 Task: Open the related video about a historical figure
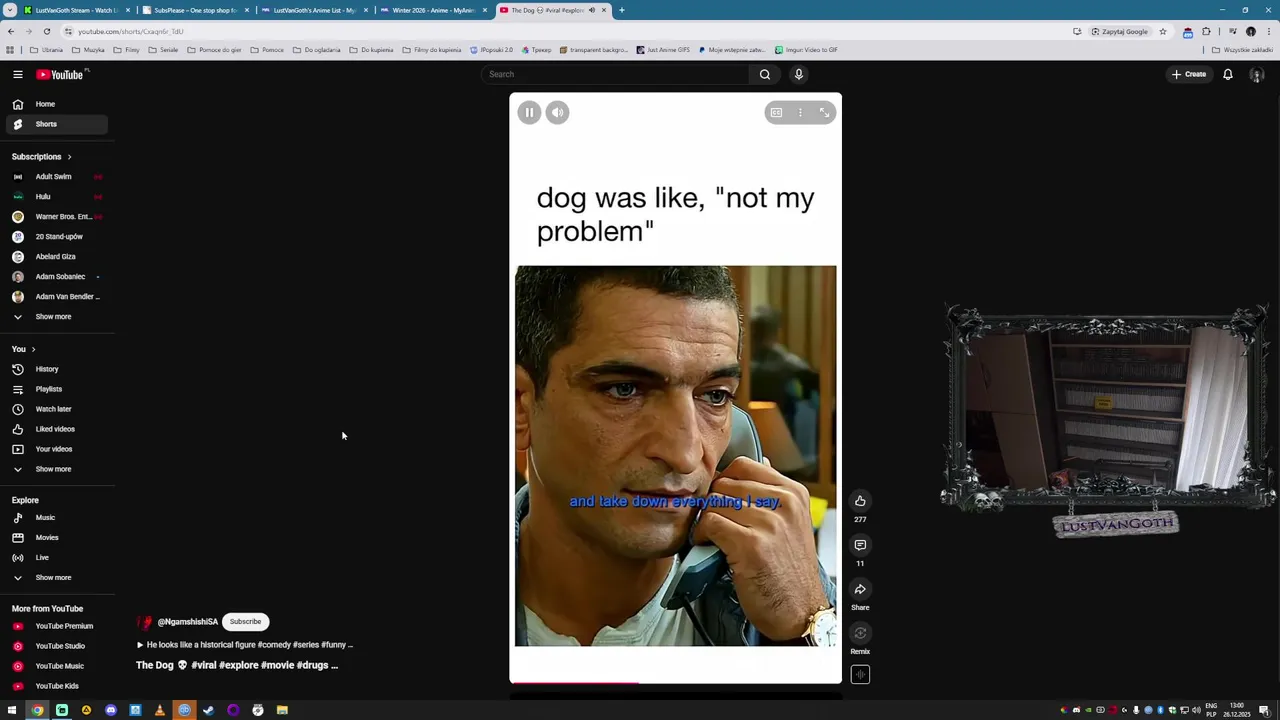pos(245,645)
